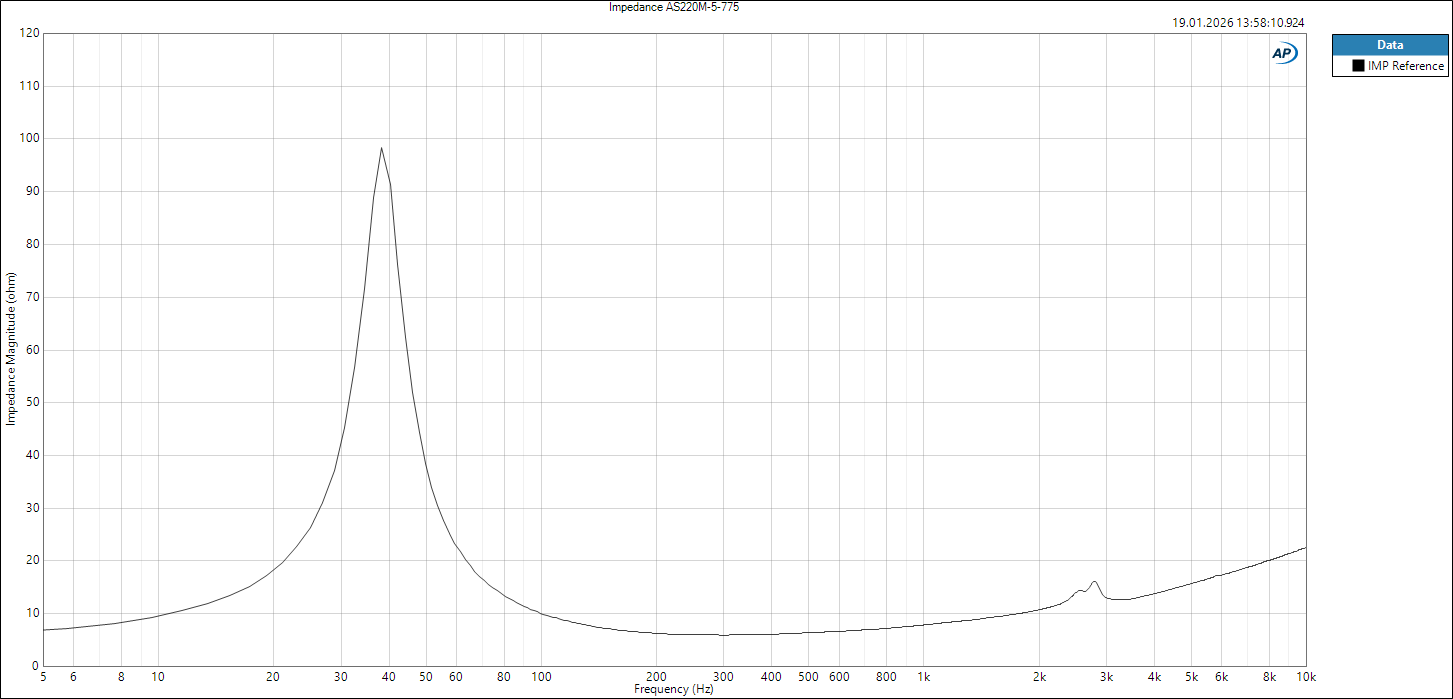Click the Data legend header

1390,45
